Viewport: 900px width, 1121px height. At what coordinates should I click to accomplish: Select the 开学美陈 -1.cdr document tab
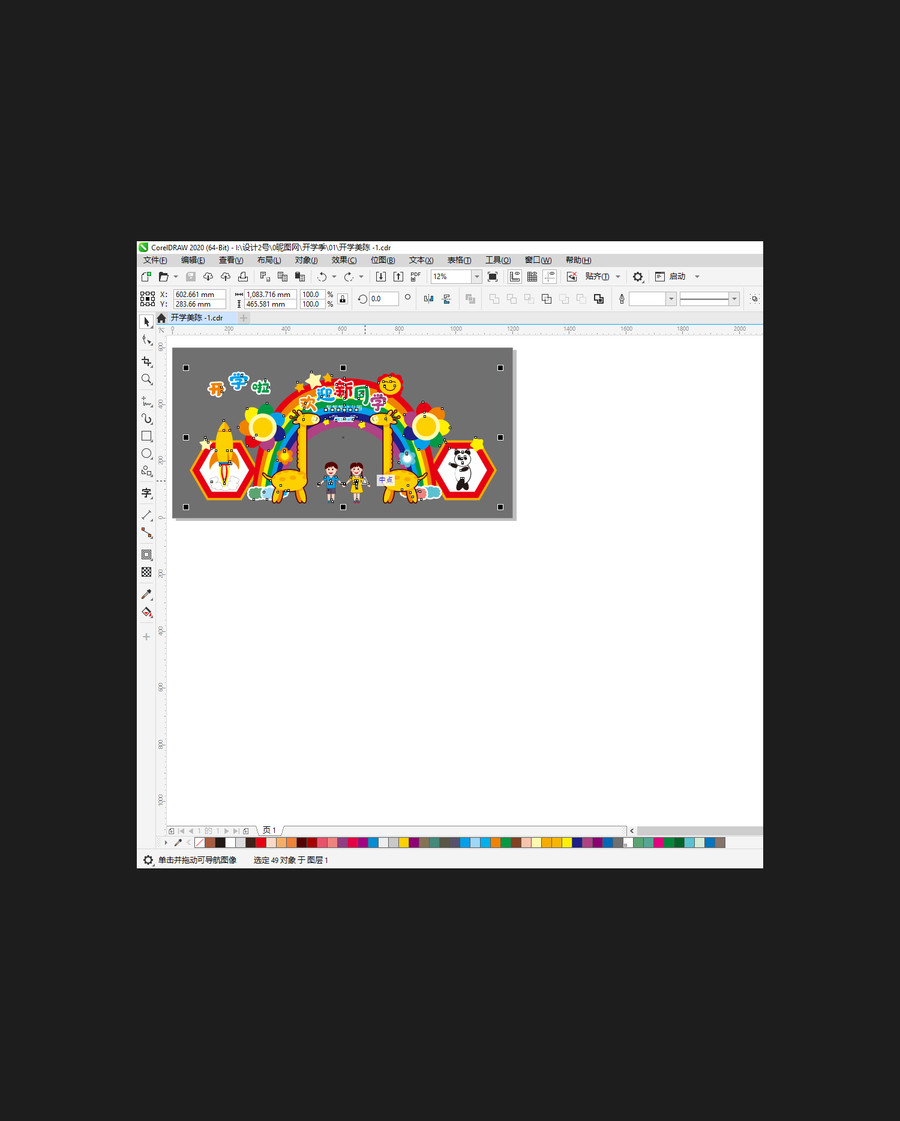(x=197, y=317)
